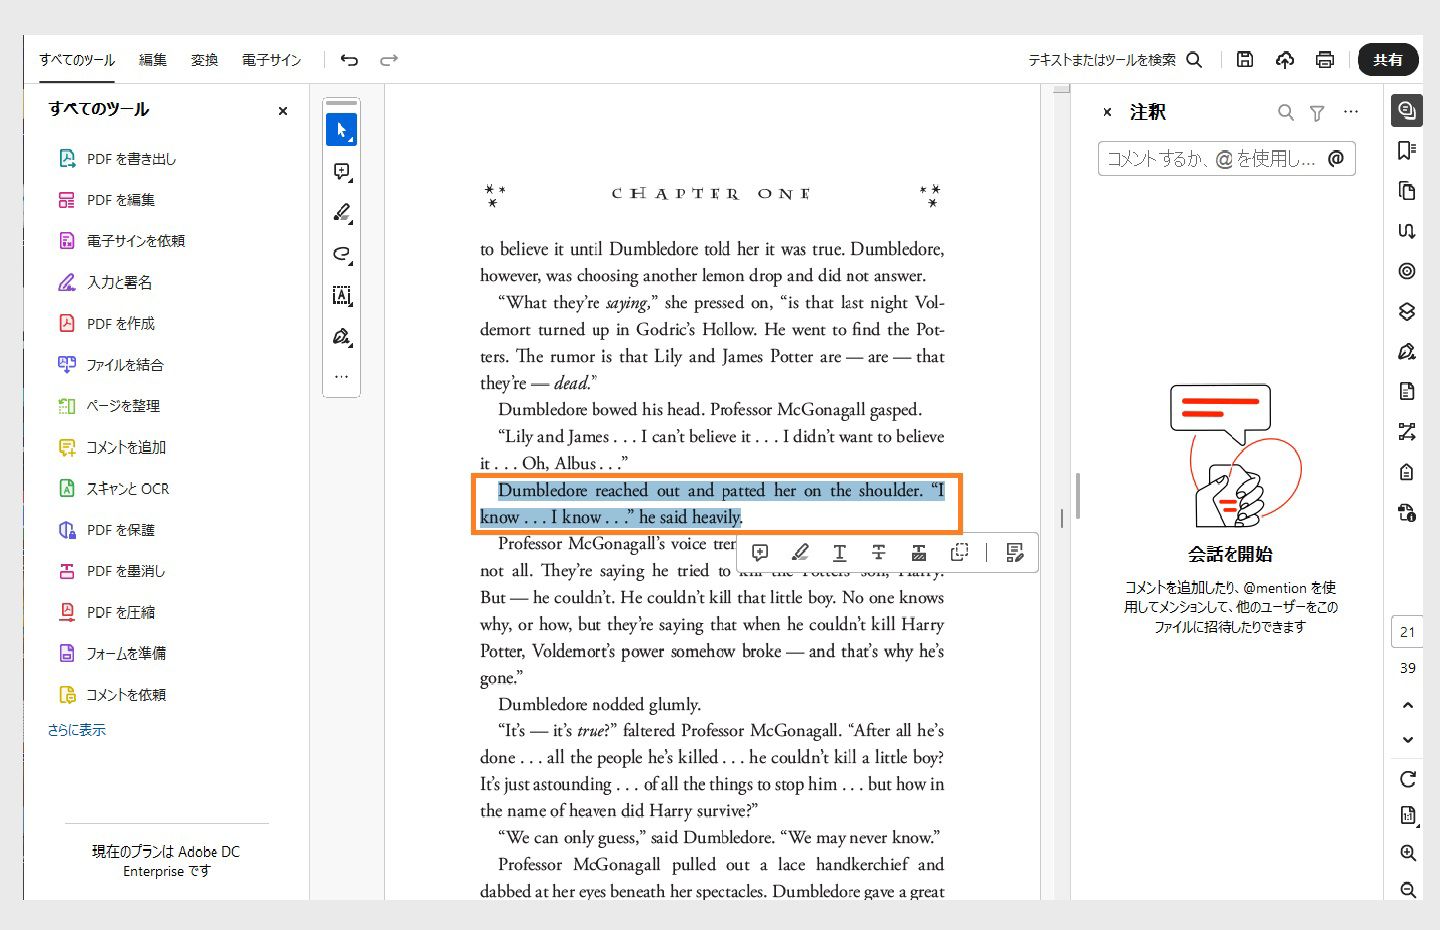Add a comment to the selected text
This screenshot has height=930, width=1440.
pyautogui.click(x=760, y=552)
